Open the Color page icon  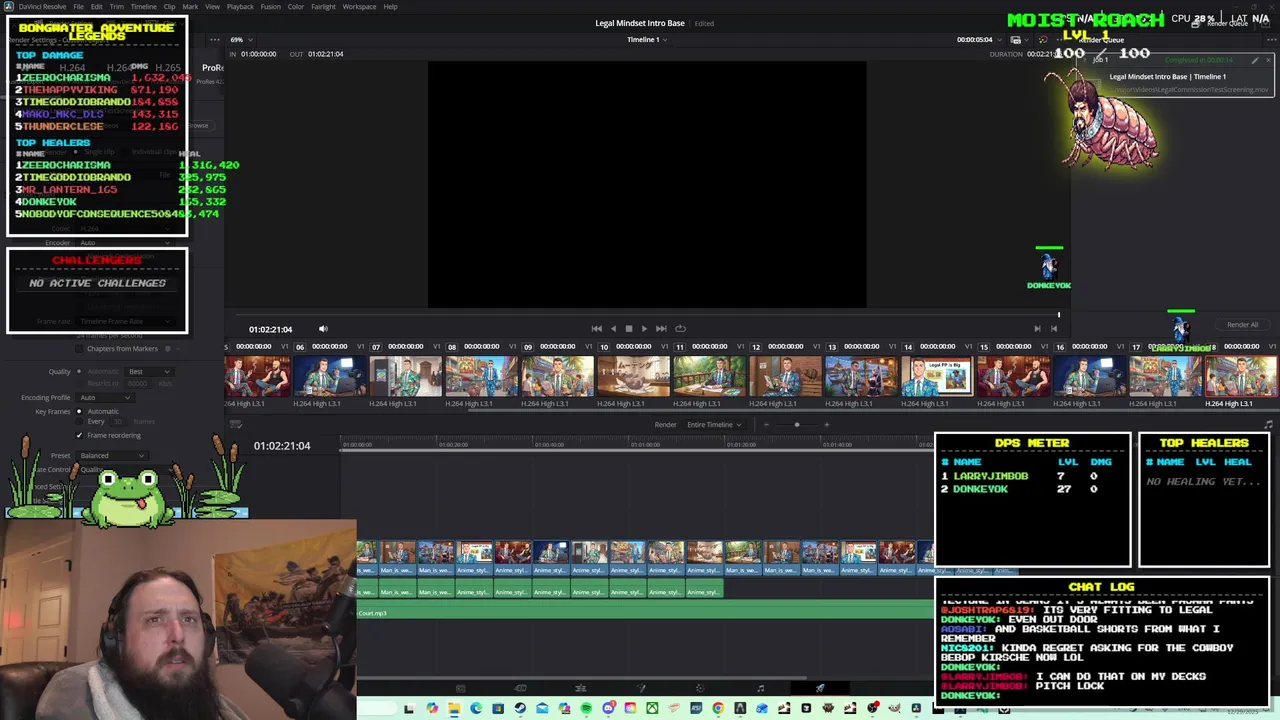[x=699, y=688]
